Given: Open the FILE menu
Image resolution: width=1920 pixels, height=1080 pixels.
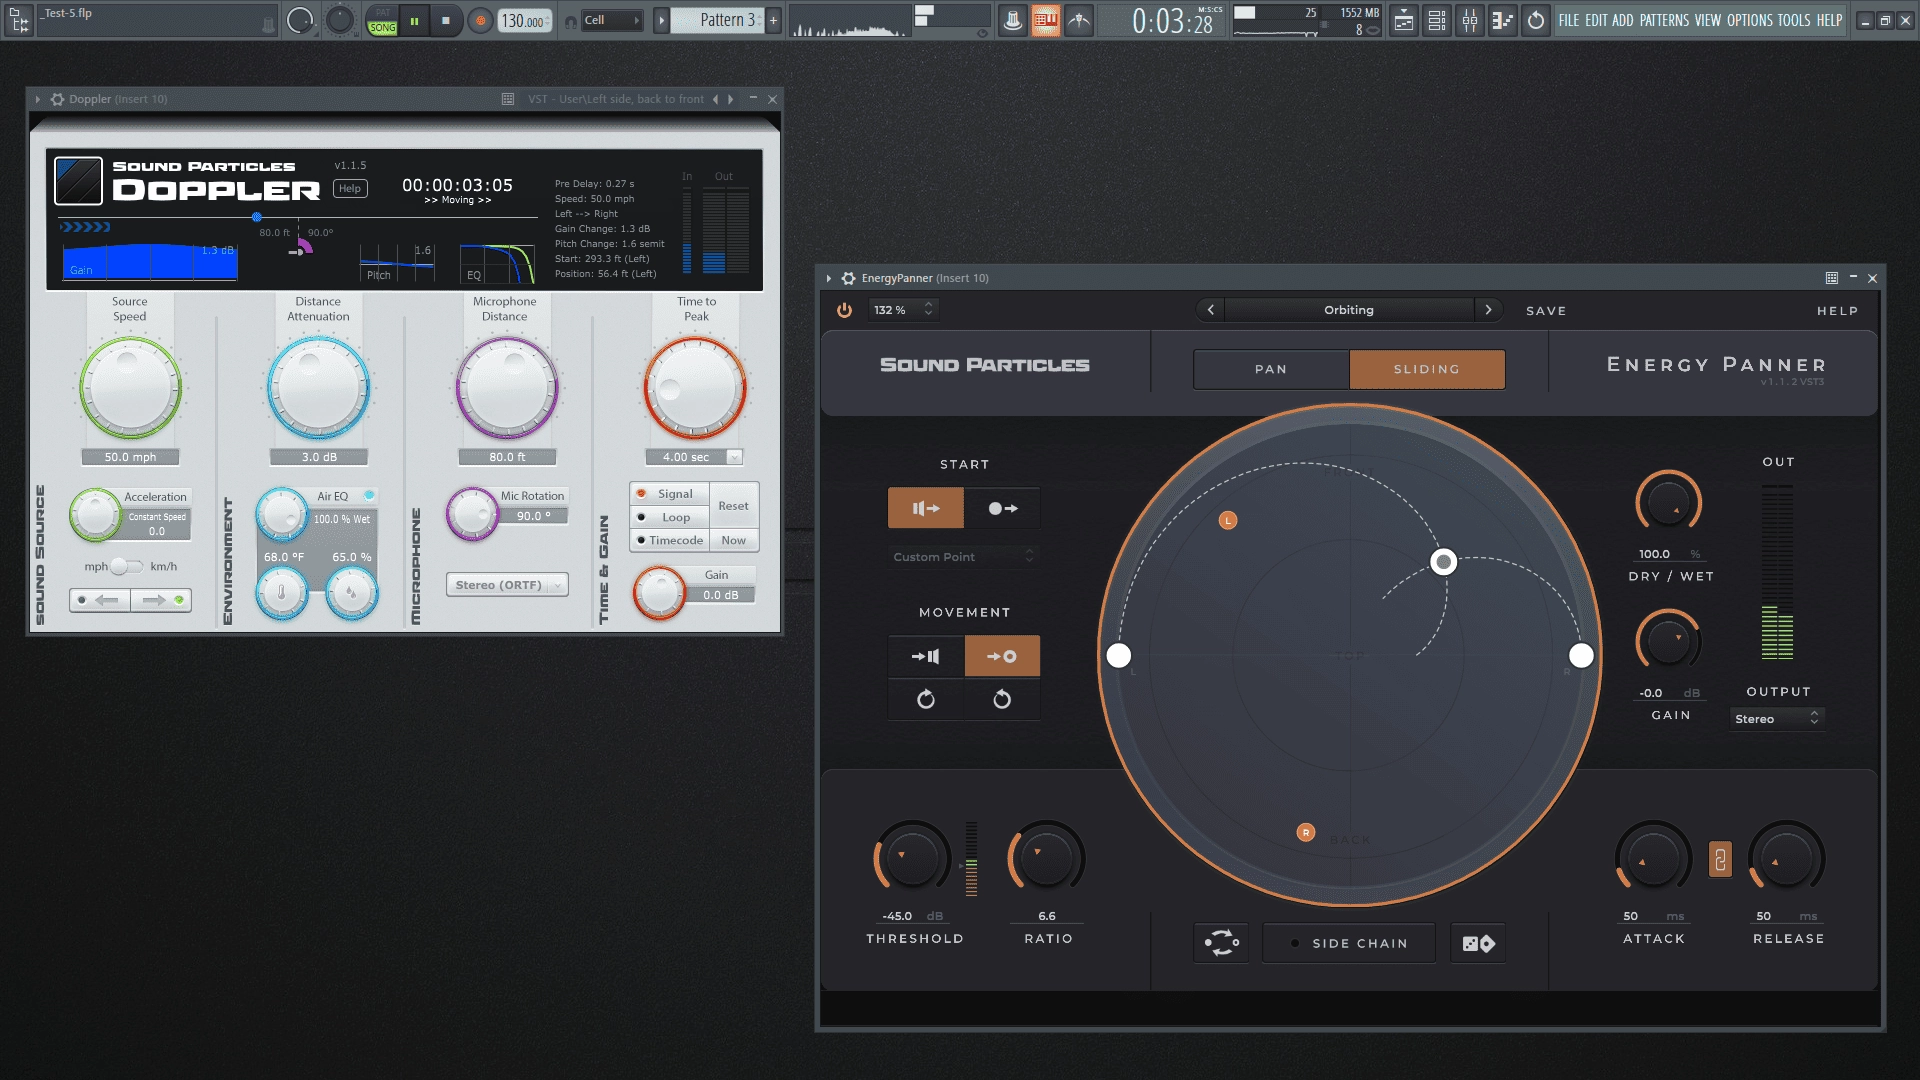Looking at the screenshot, I should pyautogui.click(x=1568, y=20).
